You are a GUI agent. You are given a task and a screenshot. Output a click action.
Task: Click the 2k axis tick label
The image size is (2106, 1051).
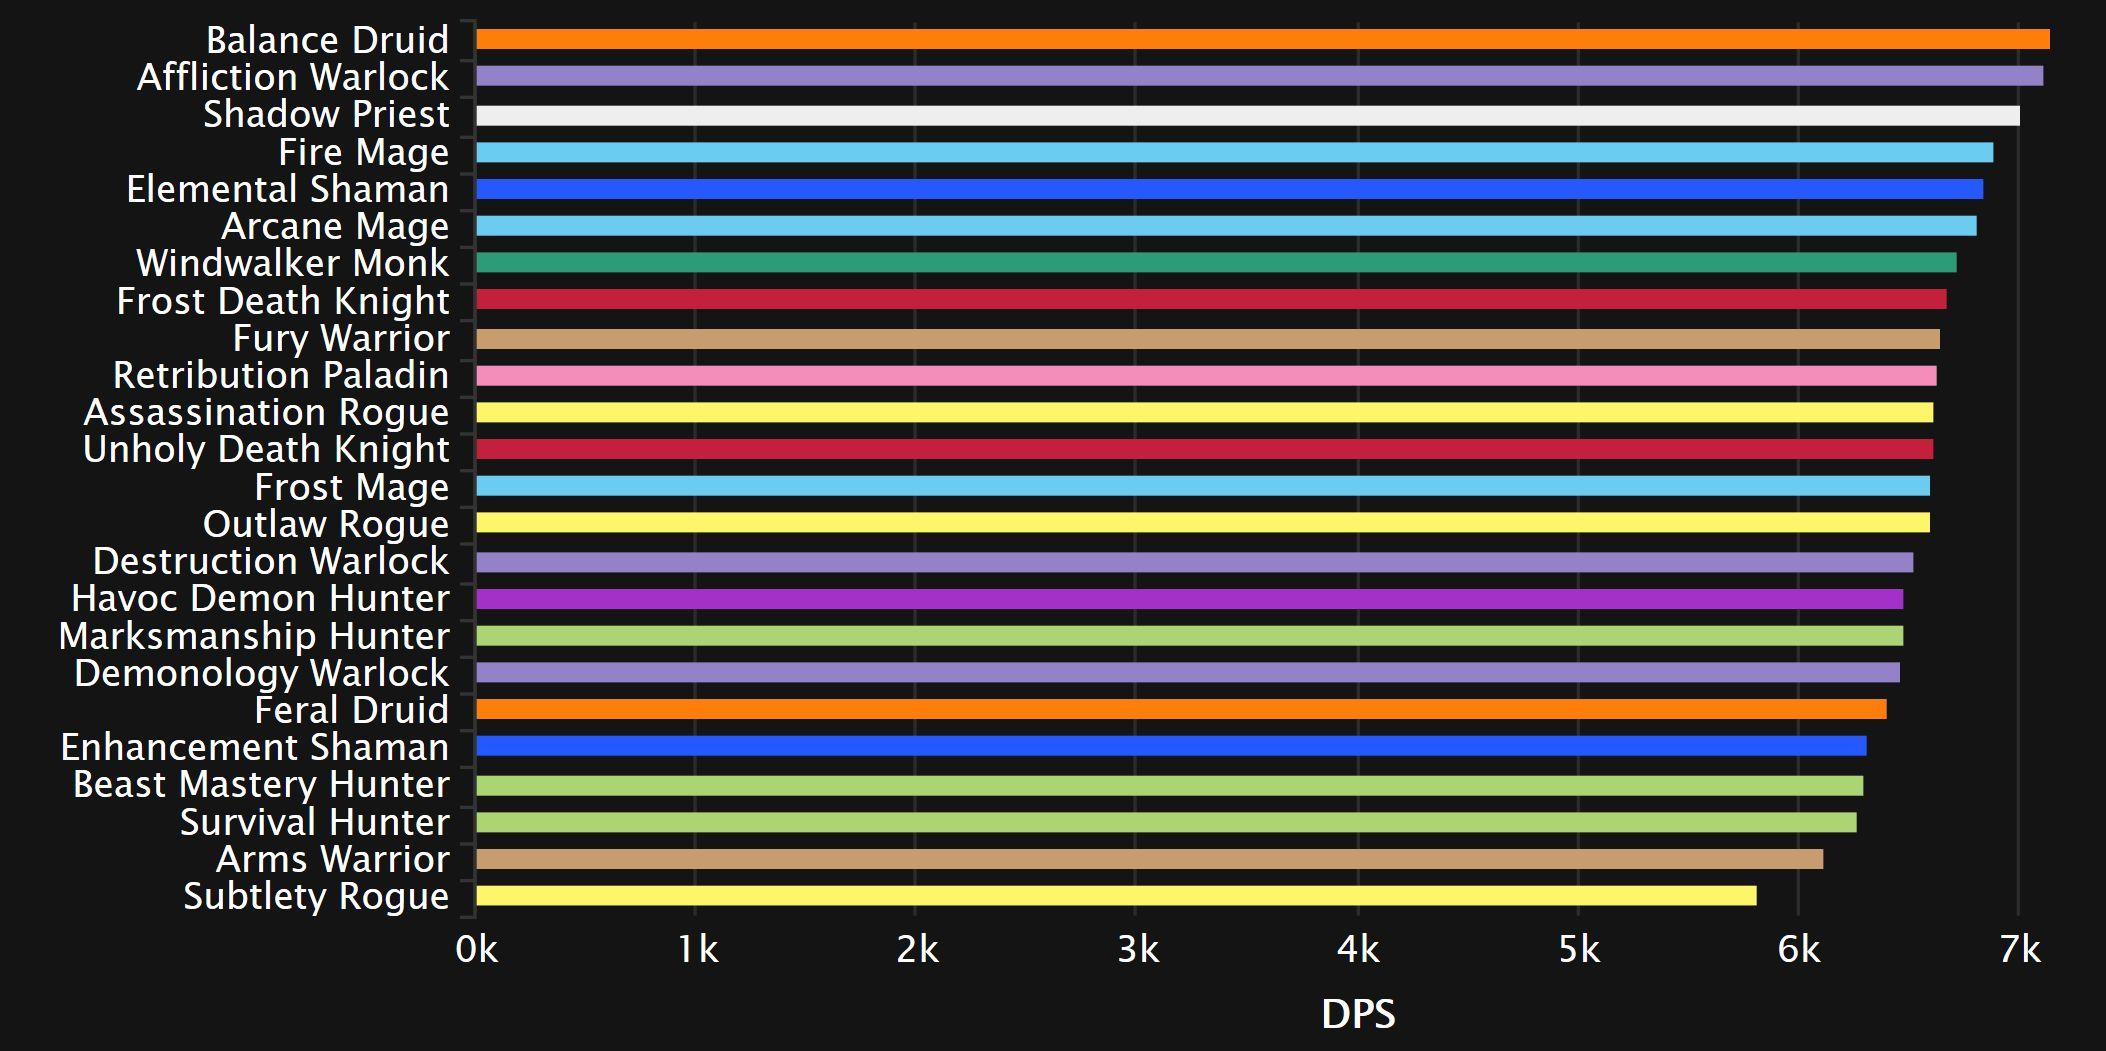(x=917, y=949)
